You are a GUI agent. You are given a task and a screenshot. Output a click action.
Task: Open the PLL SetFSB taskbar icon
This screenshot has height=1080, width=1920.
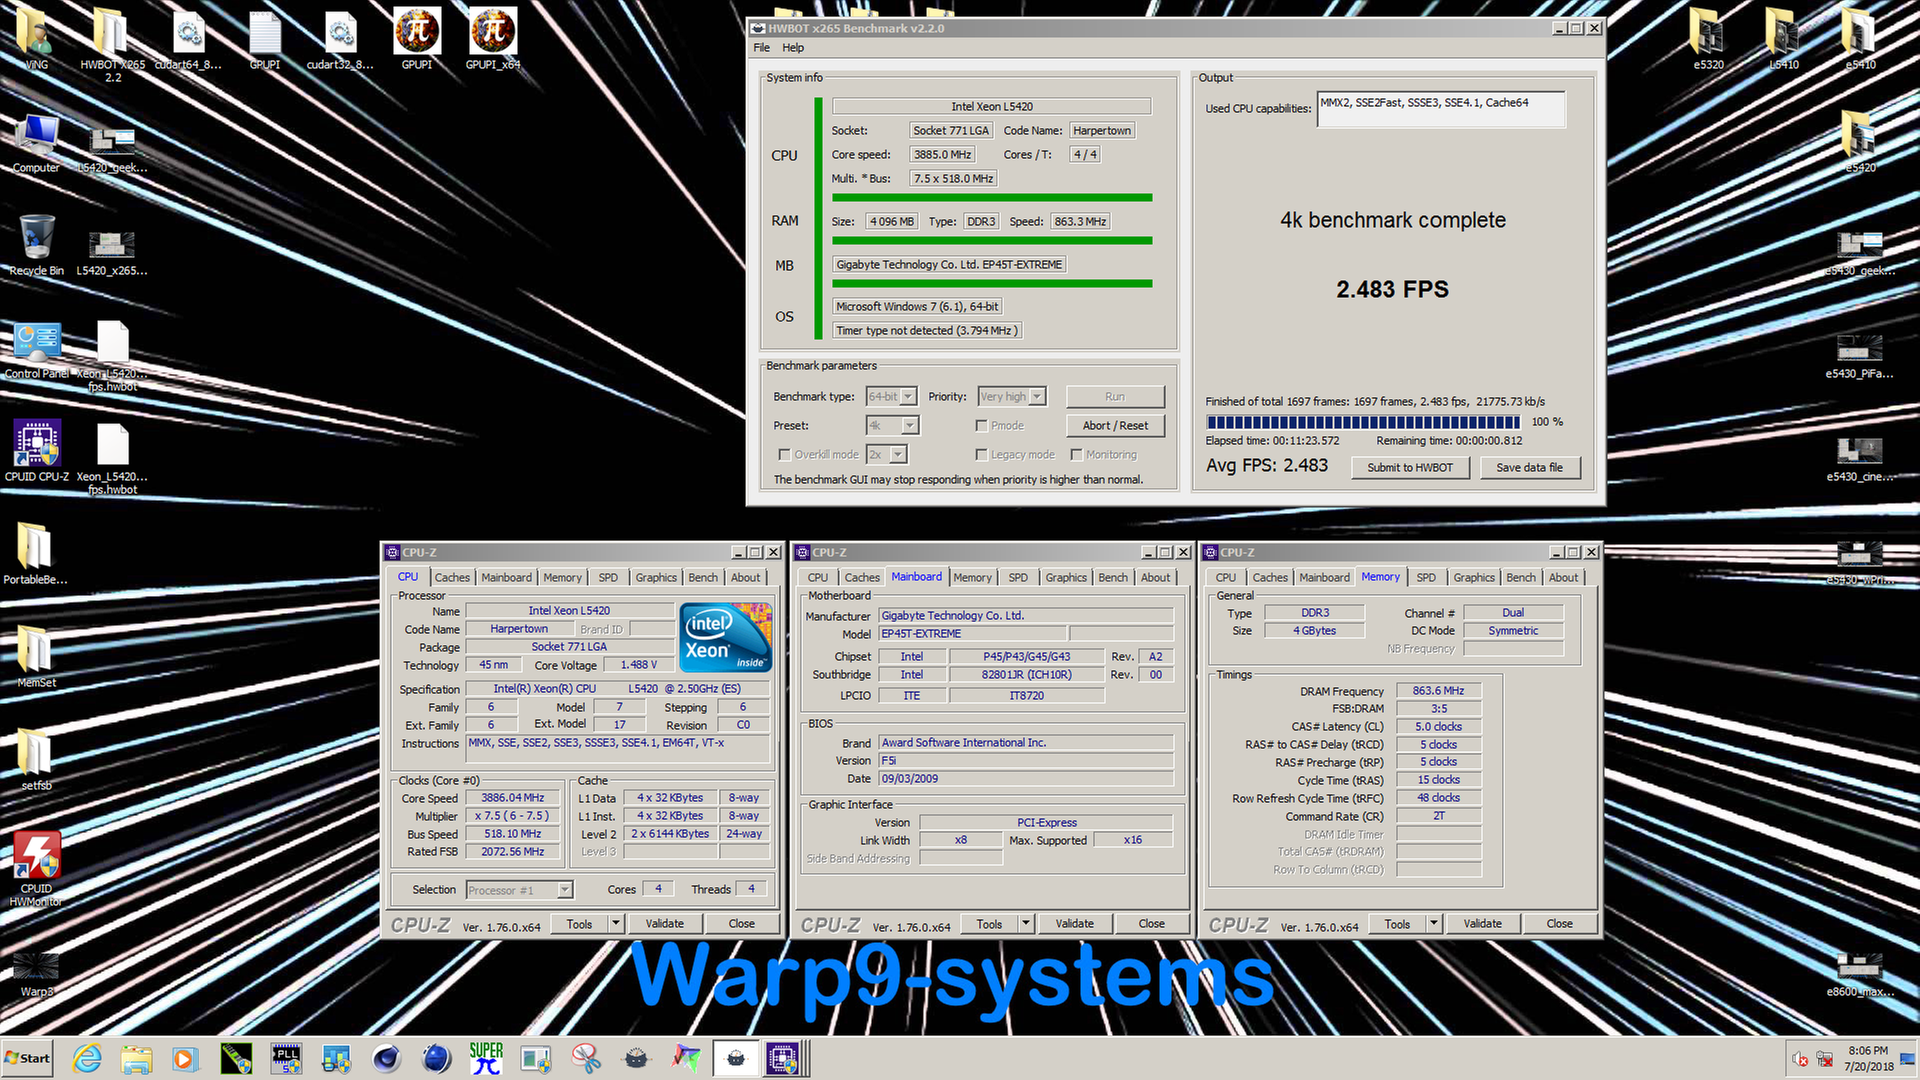(286, 1058)
